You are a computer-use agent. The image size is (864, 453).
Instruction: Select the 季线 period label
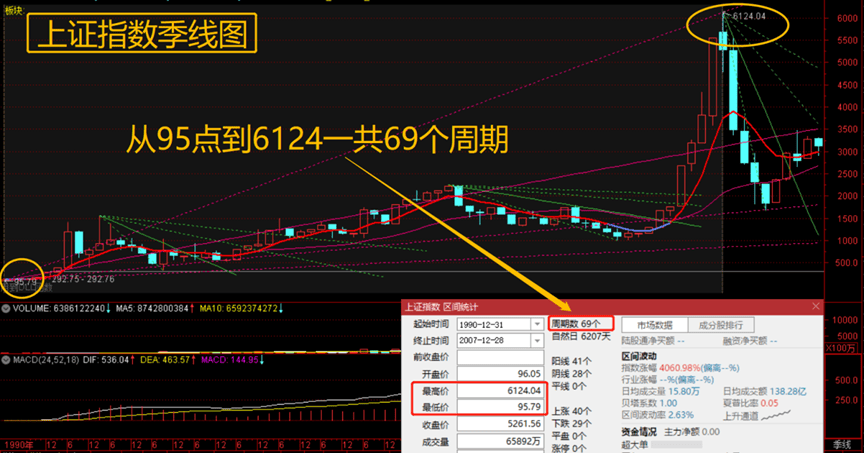(842, 445)
